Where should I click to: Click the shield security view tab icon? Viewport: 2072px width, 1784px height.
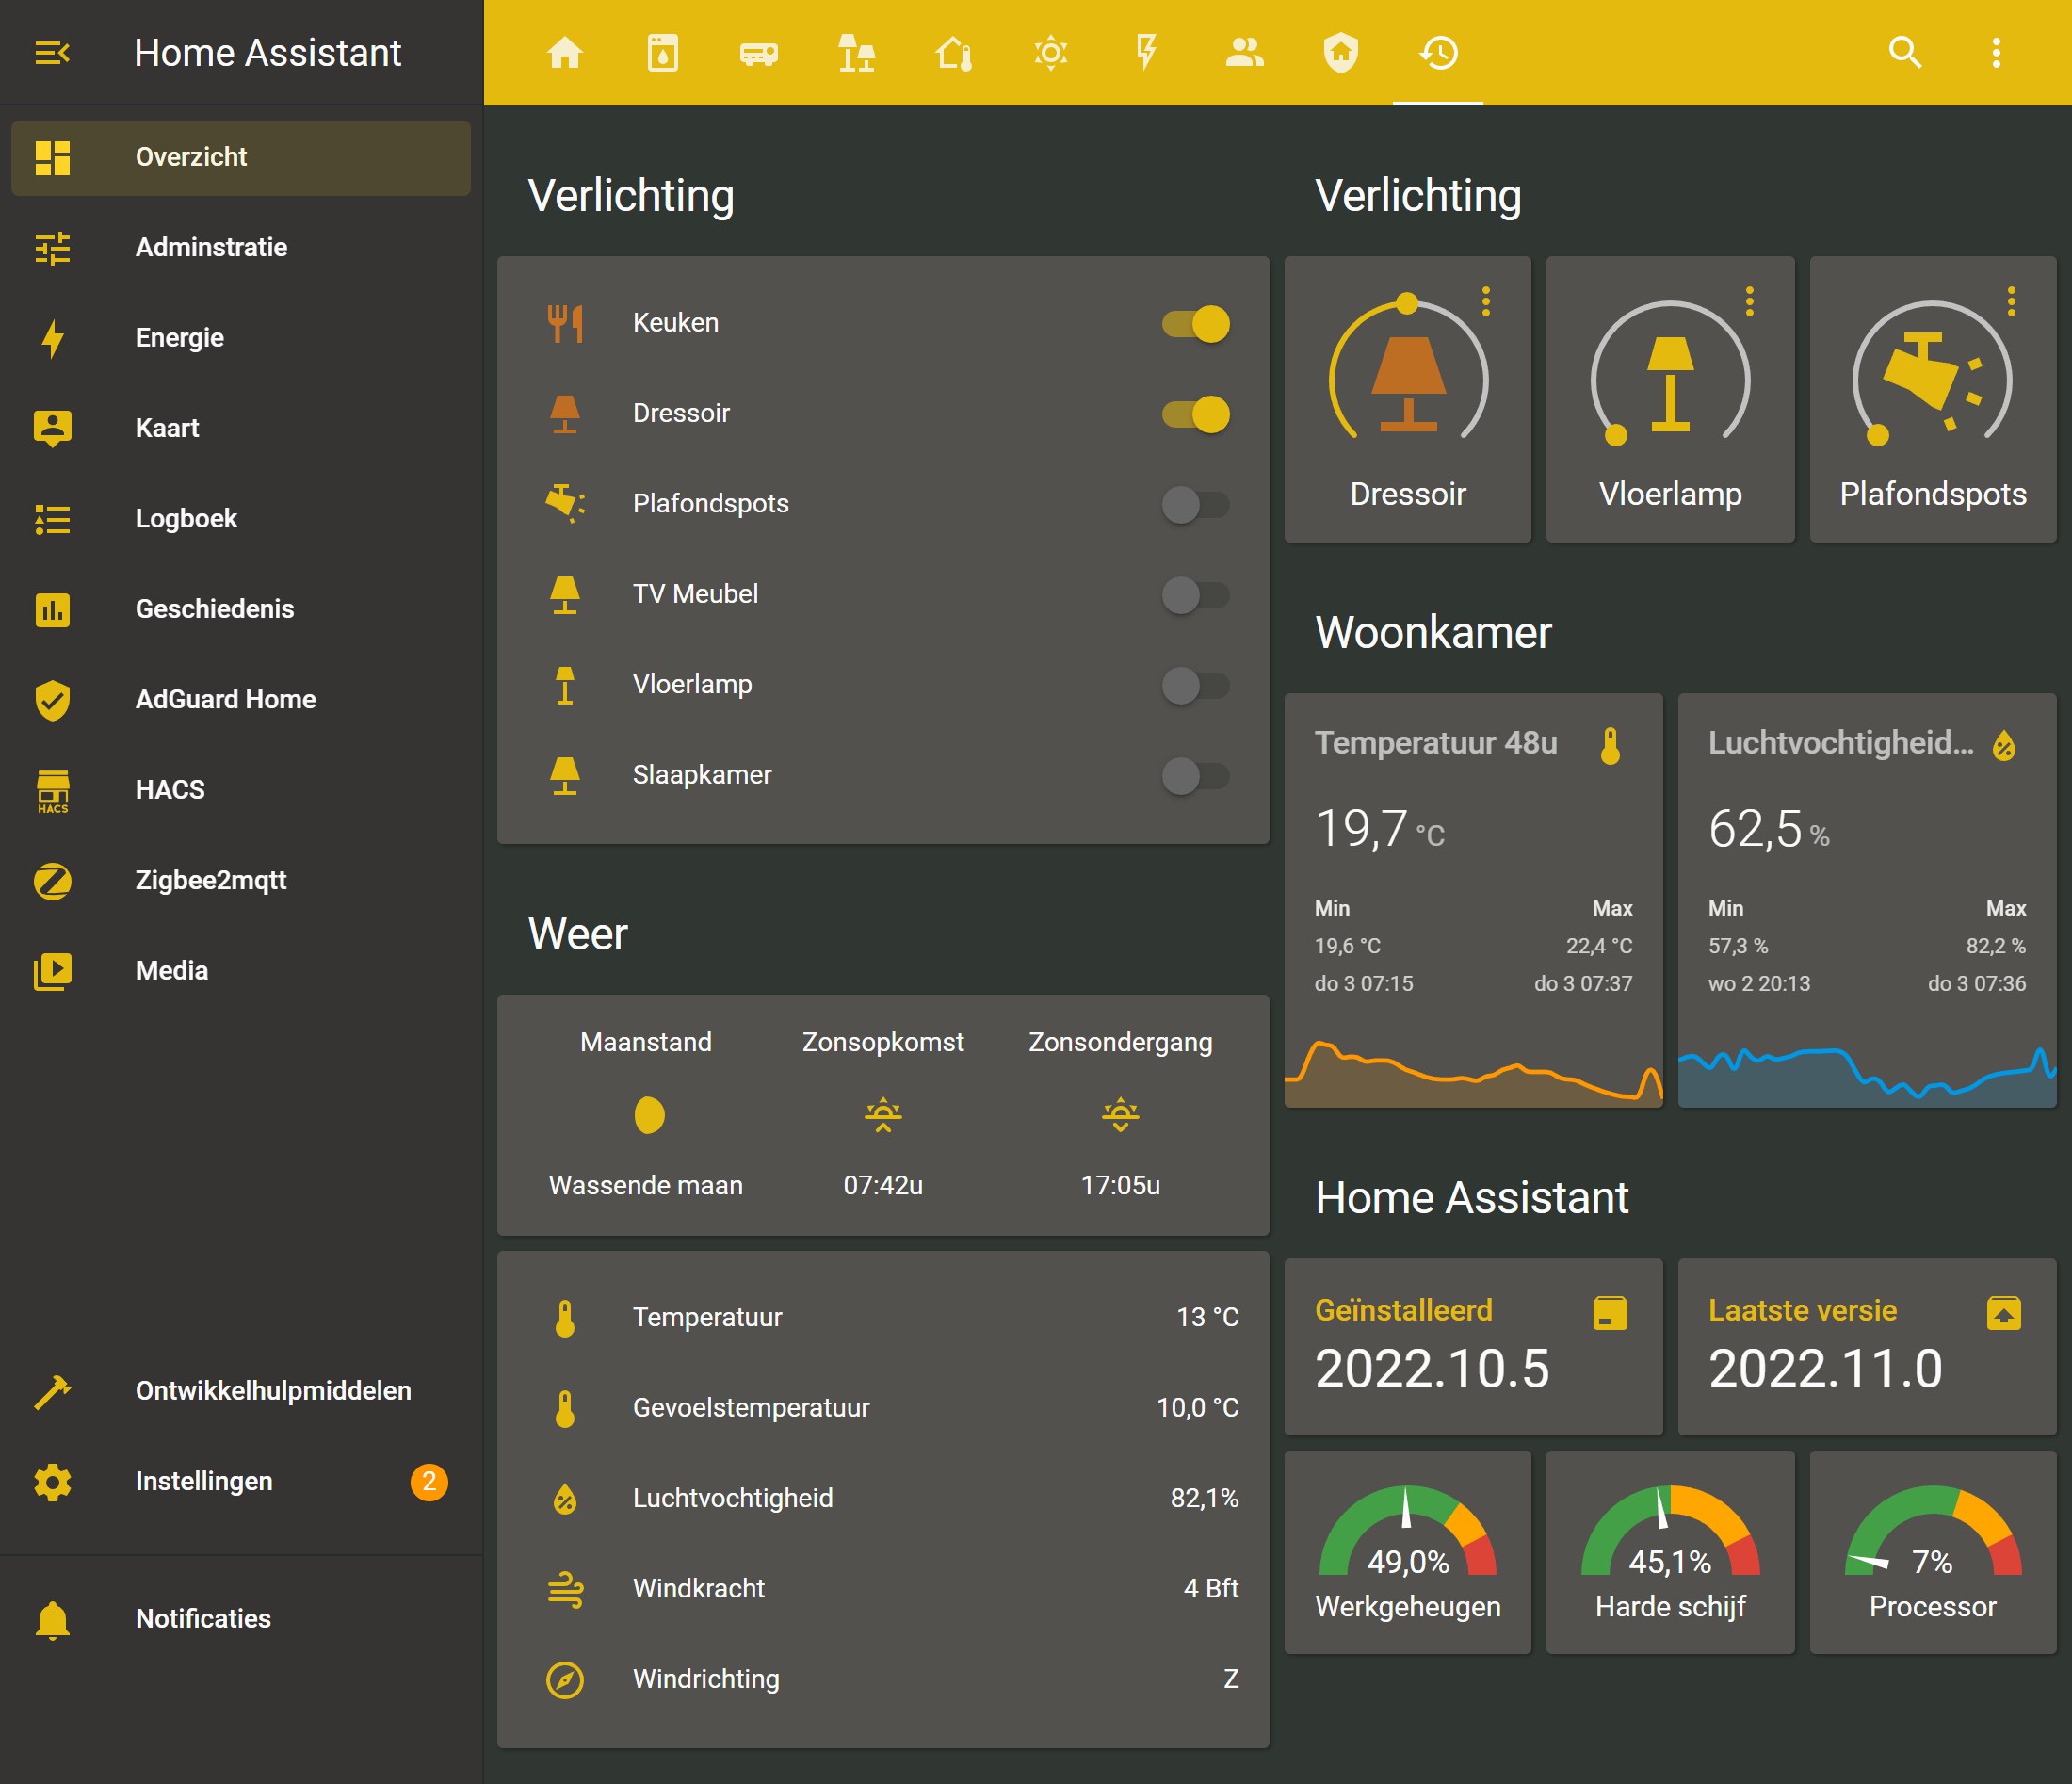point(1341,52)
